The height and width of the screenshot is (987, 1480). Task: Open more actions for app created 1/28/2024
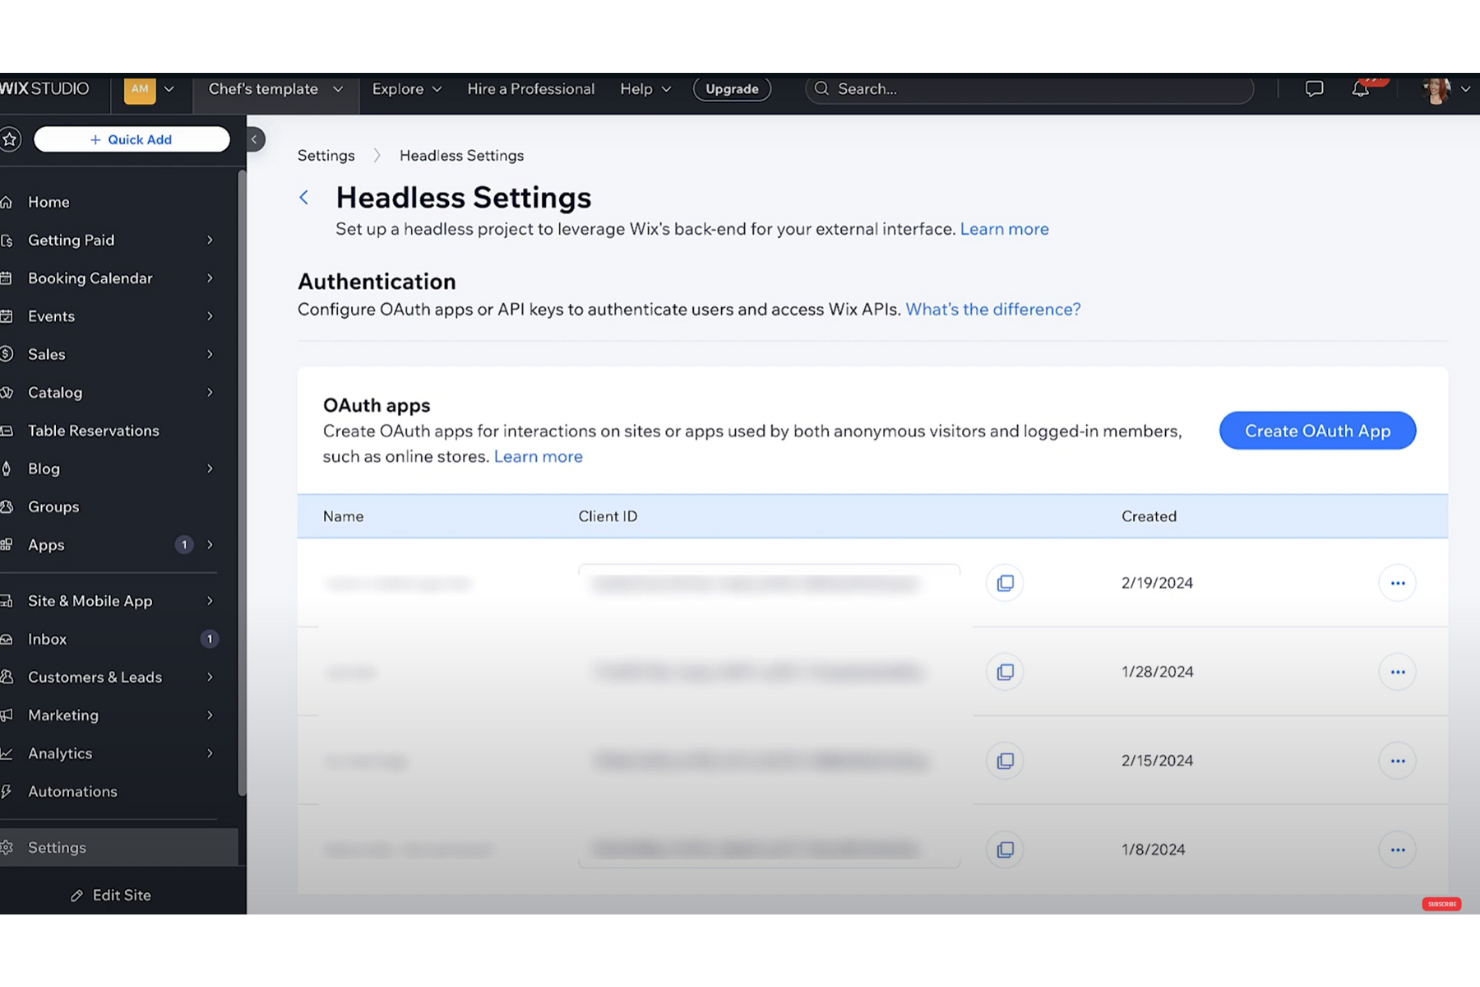tap(1397, 671)
